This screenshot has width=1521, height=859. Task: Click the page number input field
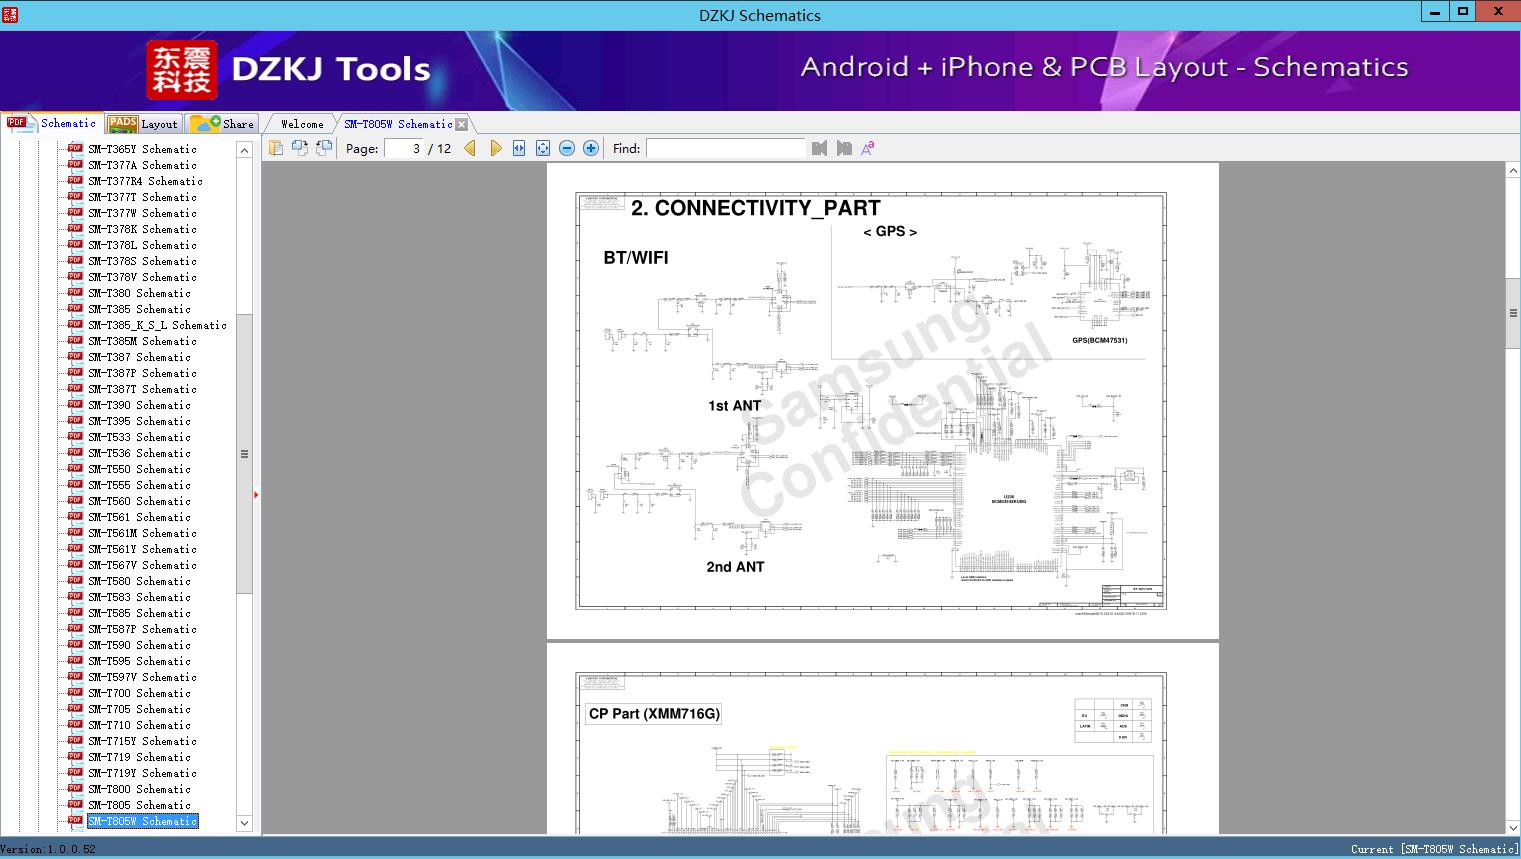(x=405, y=148)
